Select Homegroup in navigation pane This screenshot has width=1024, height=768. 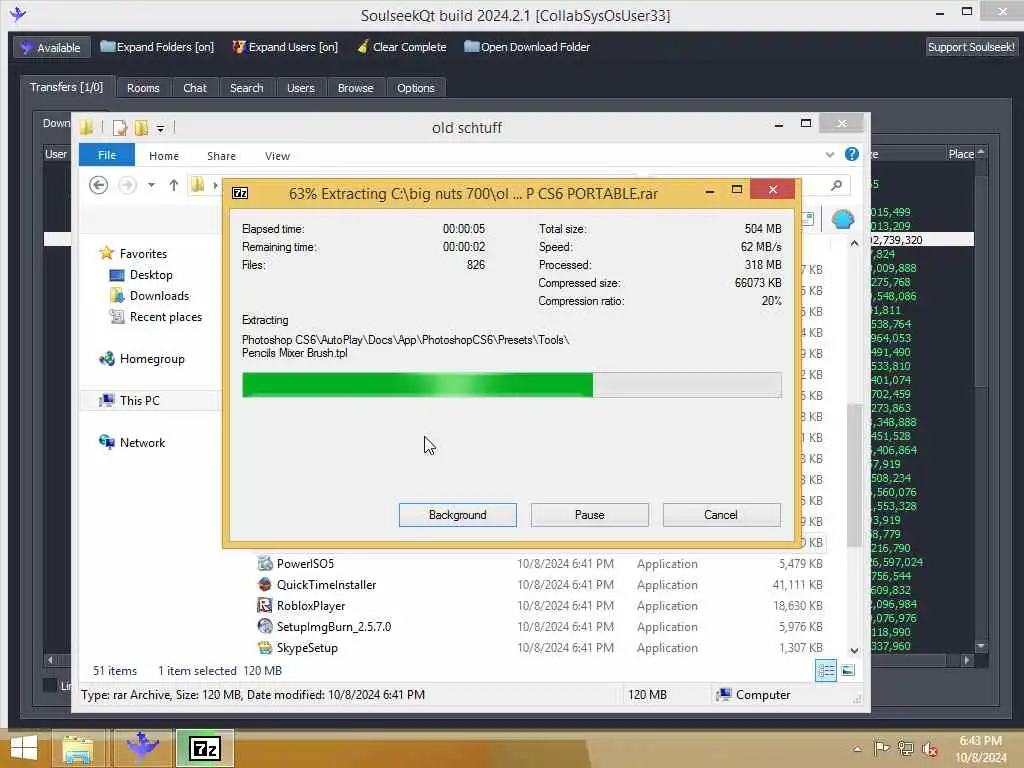pos(152,359)
